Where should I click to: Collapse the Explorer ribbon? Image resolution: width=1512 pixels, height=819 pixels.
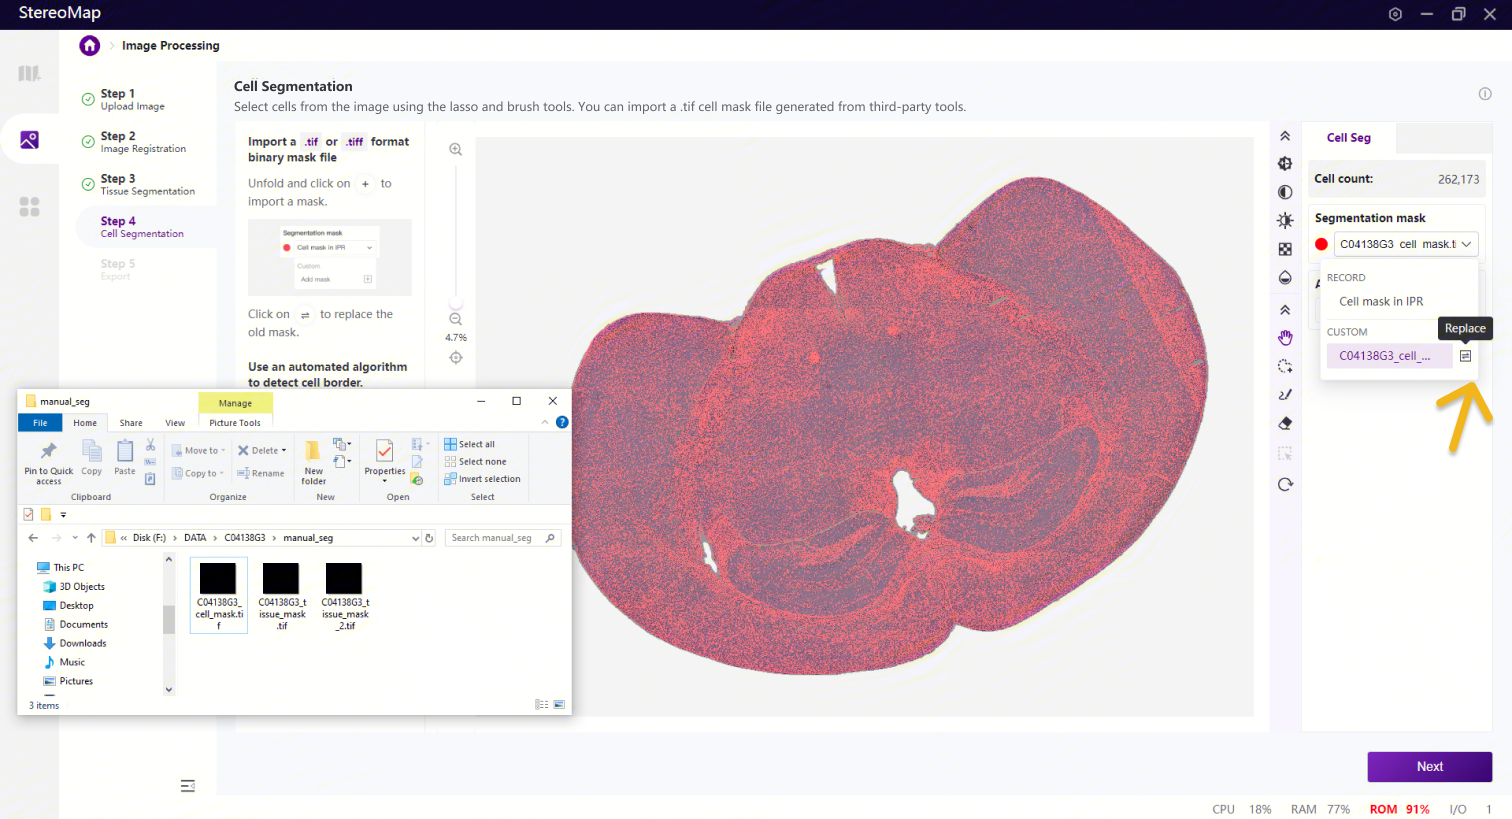[545, 422]
